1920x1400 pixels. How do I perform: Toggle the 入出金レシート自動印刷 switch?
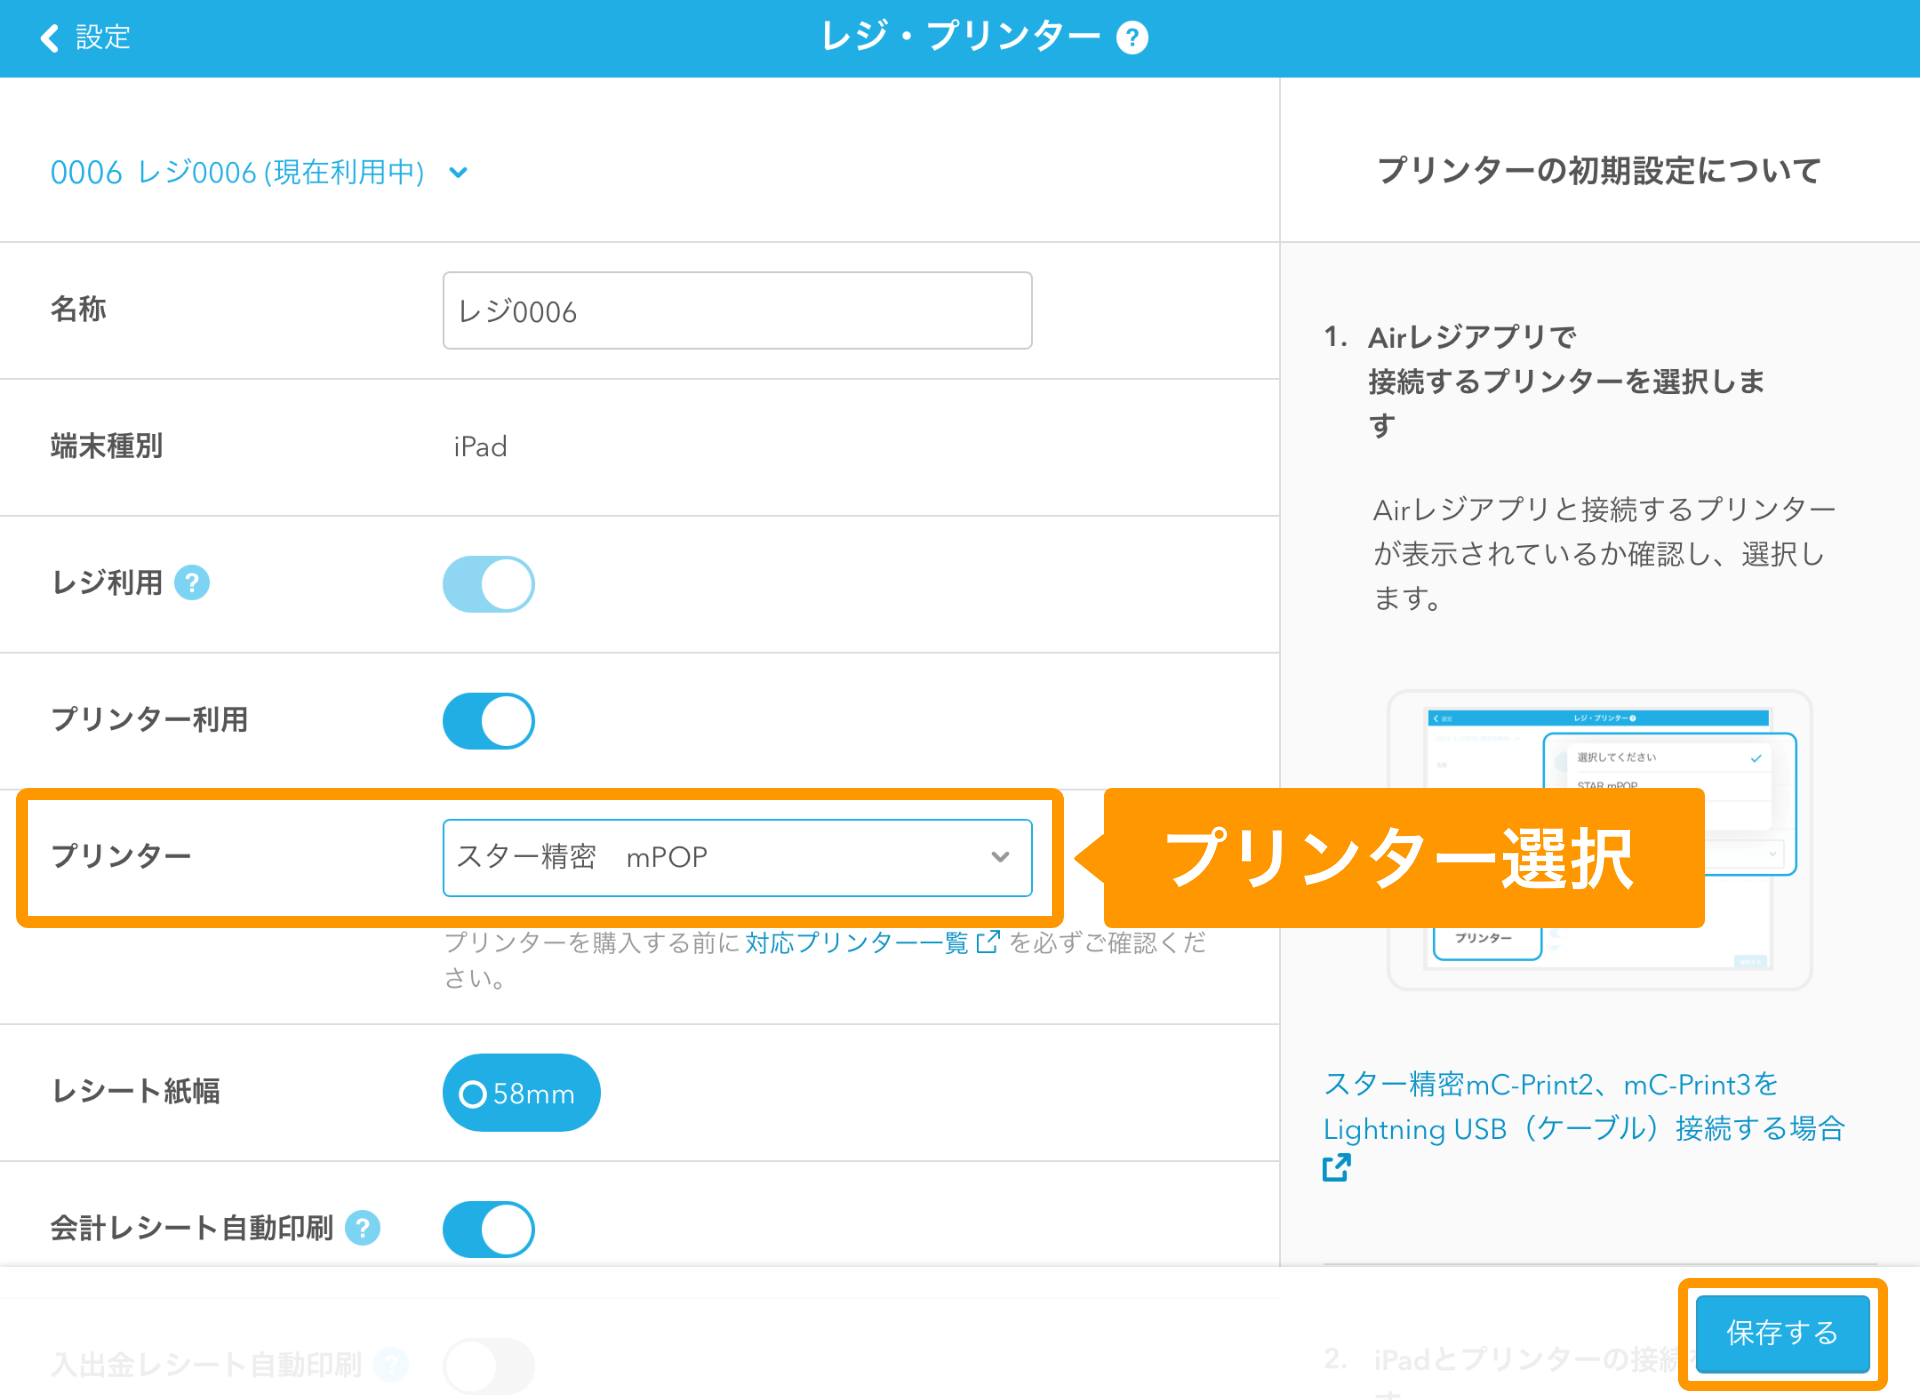(x=489, y=1365)
